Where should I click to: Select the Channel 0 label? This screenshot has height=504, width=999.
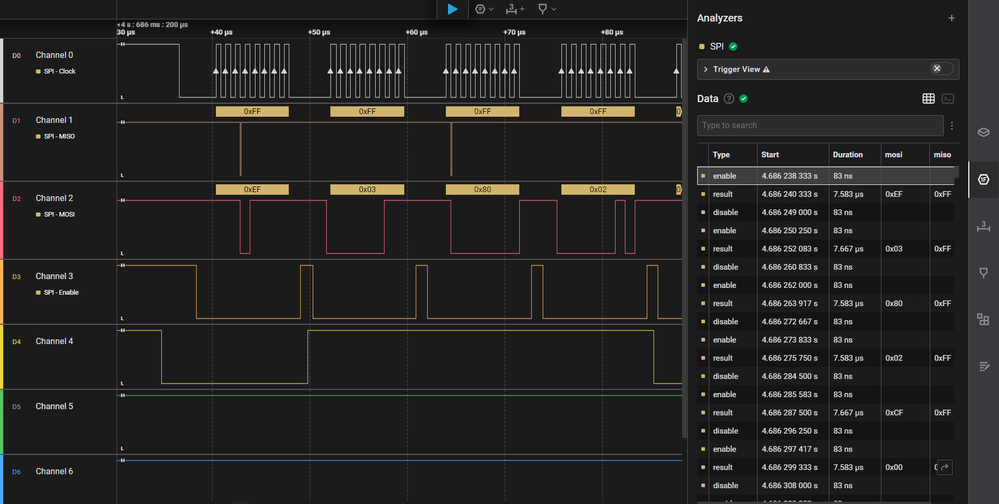click(x=54, y=55)
